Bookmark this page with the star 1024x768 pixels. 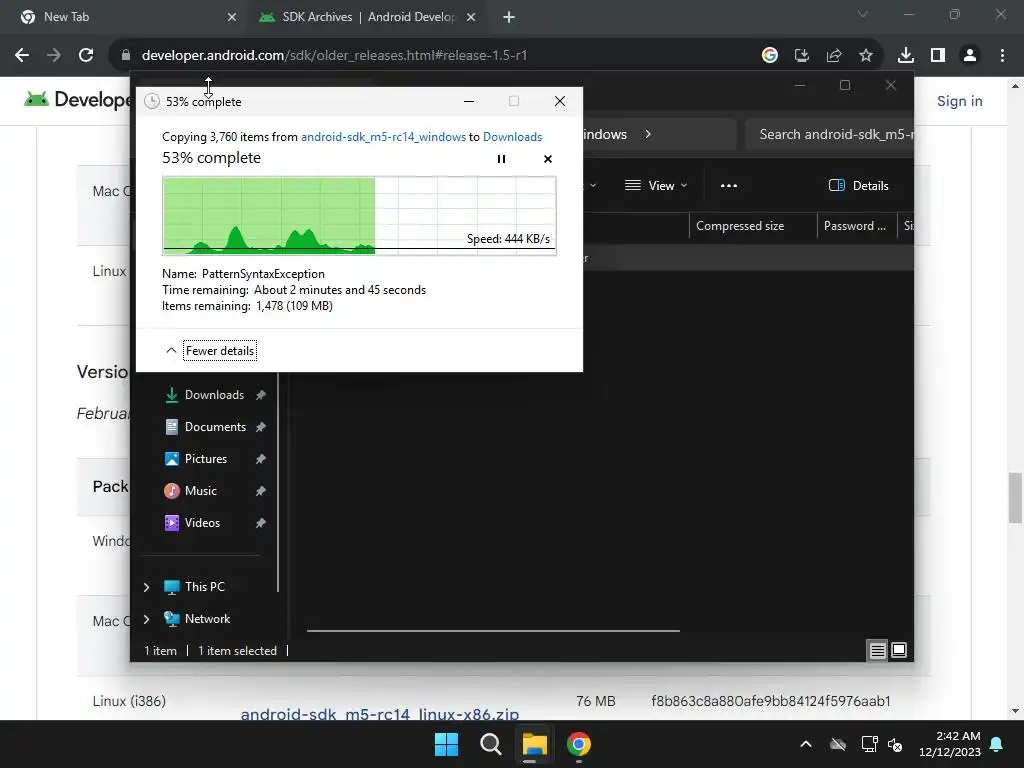click(x=866, y=56)
